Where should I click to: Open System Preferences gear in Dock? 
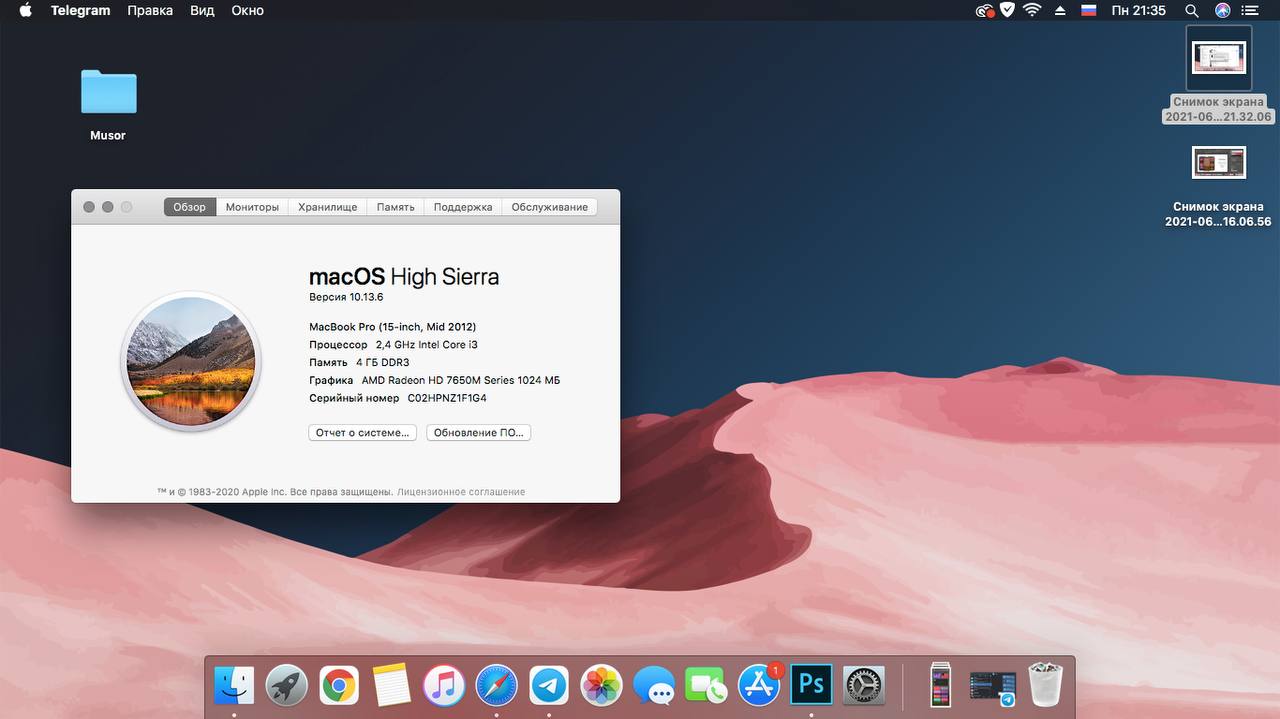[864, 686]
